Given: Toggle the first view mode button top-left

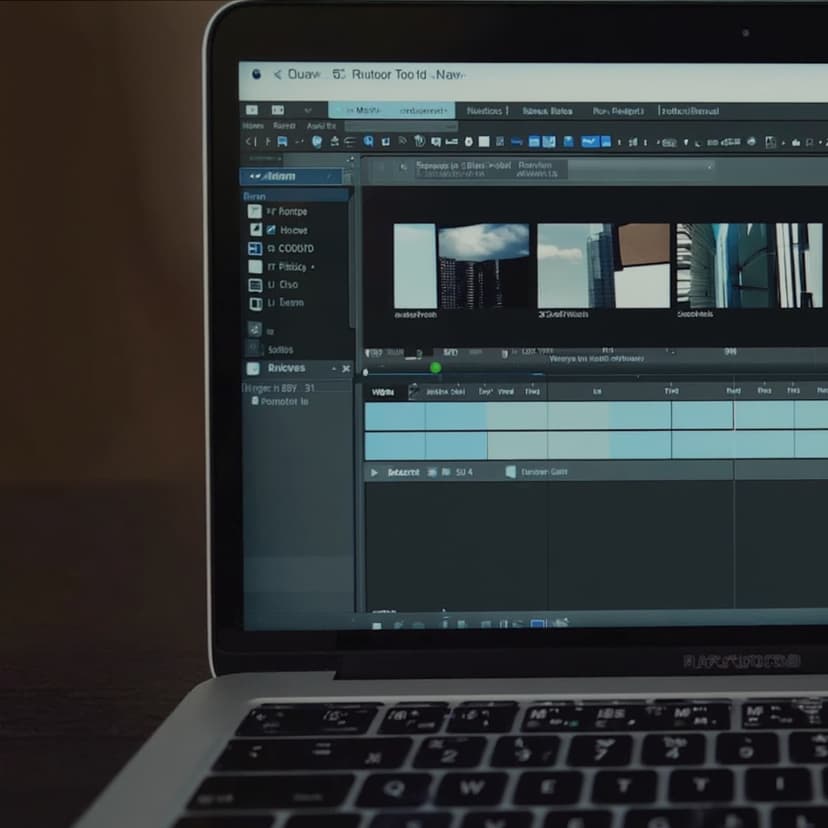Looking at the screenshot, I should click(x=252, y=110).
